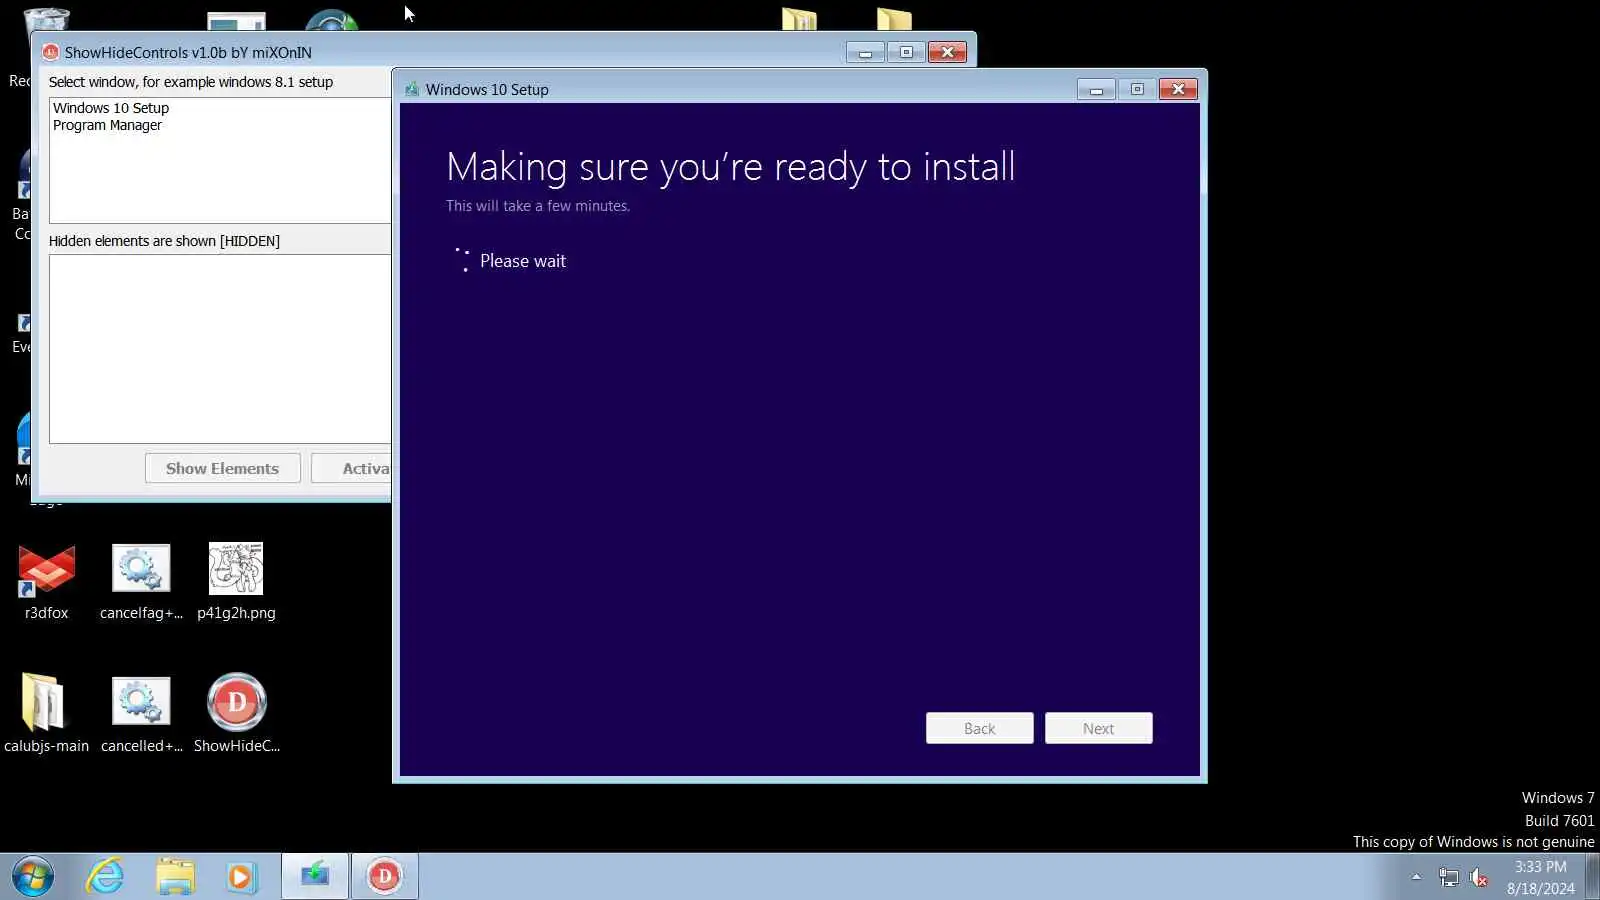Screen dimensions: 1600x900
Task: Click the Please wait spinner dots
Action: click(x=462, y=260)
